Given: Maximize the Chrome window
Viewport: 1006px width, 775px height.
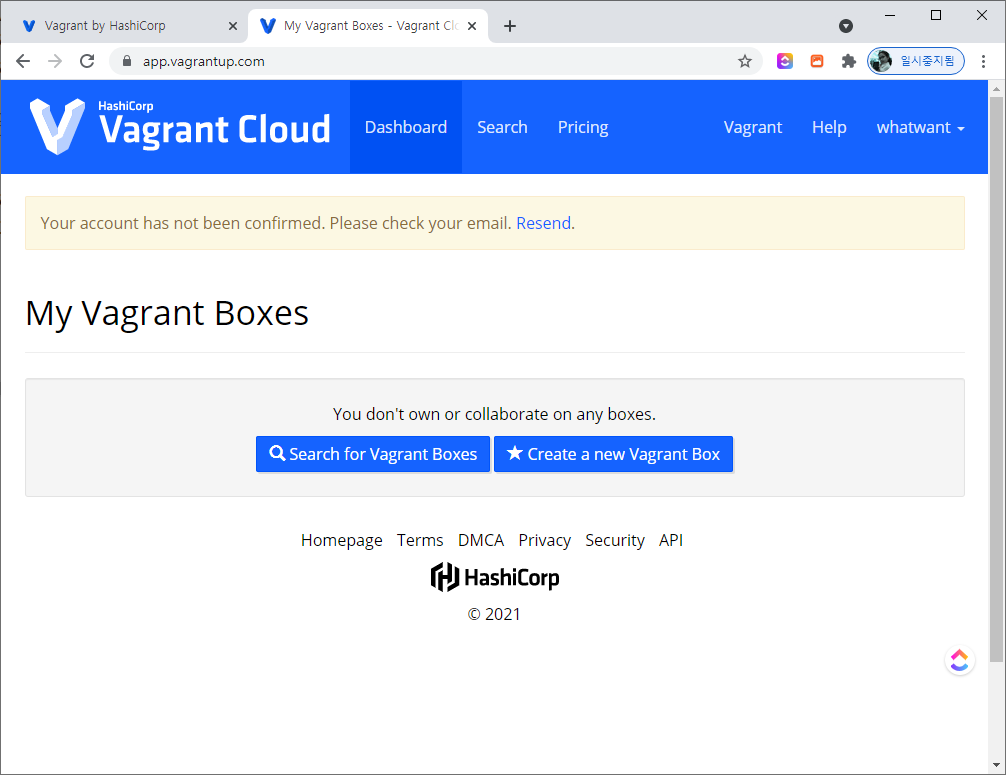Looking at the screenshot, I should (x=936, y=15).
